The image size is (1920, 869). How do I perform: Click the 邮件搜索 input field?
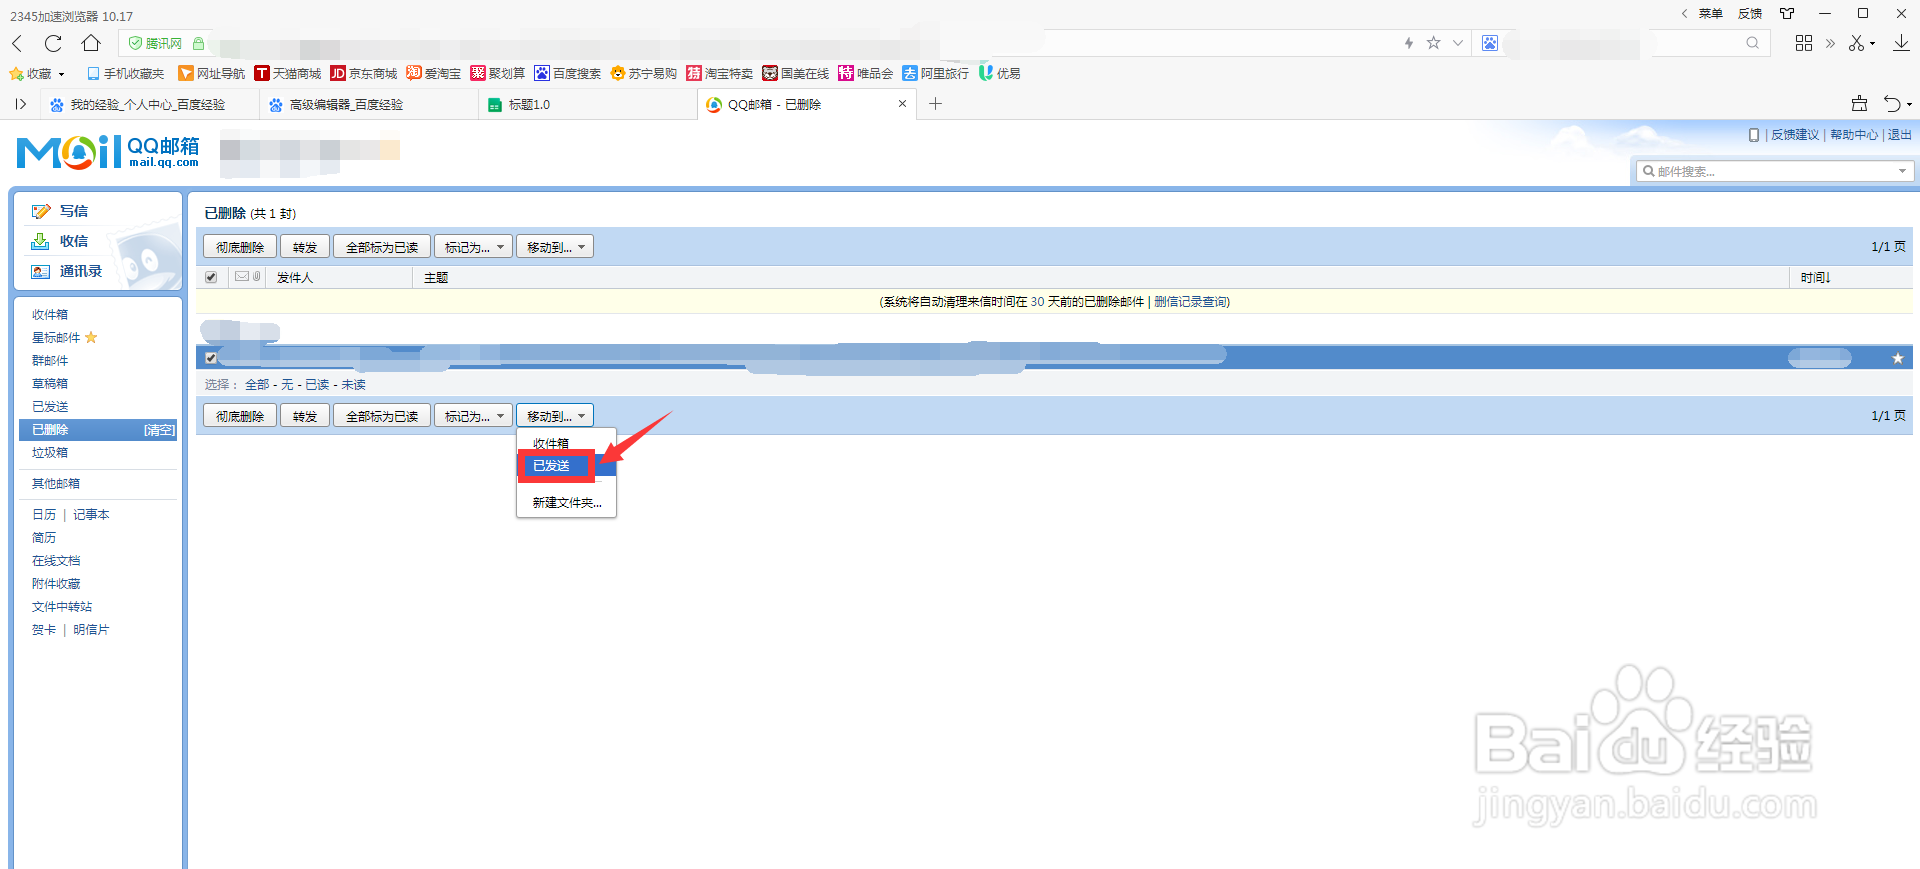click(1768, 171)
